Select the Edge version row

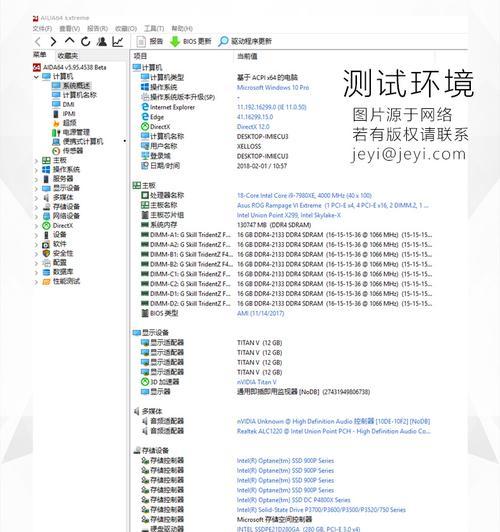click(x=207, y=117)
